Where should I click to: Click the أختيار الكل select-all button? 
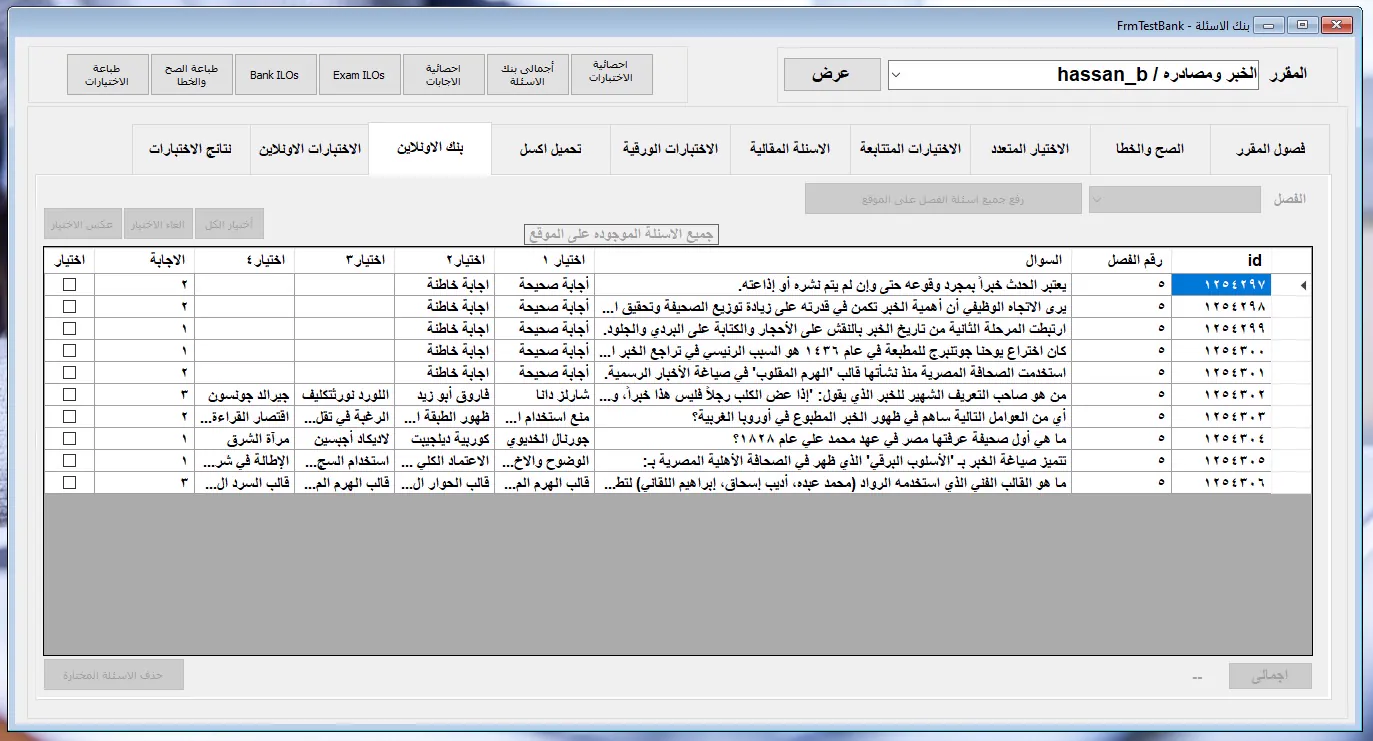(x=229, y=224)
